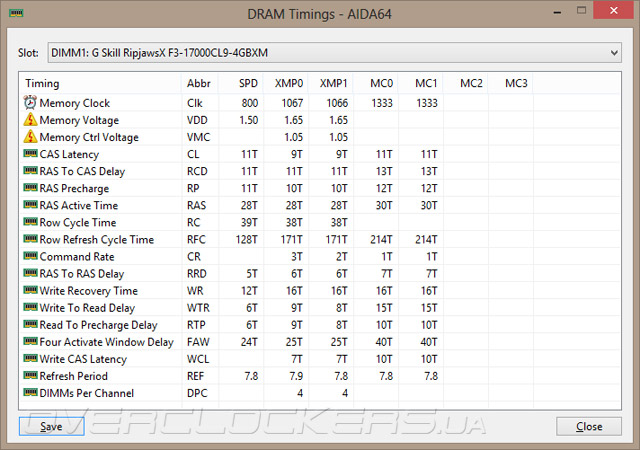Click the red window close X
Screen dimensions: 640x450
tap(613, 10)
